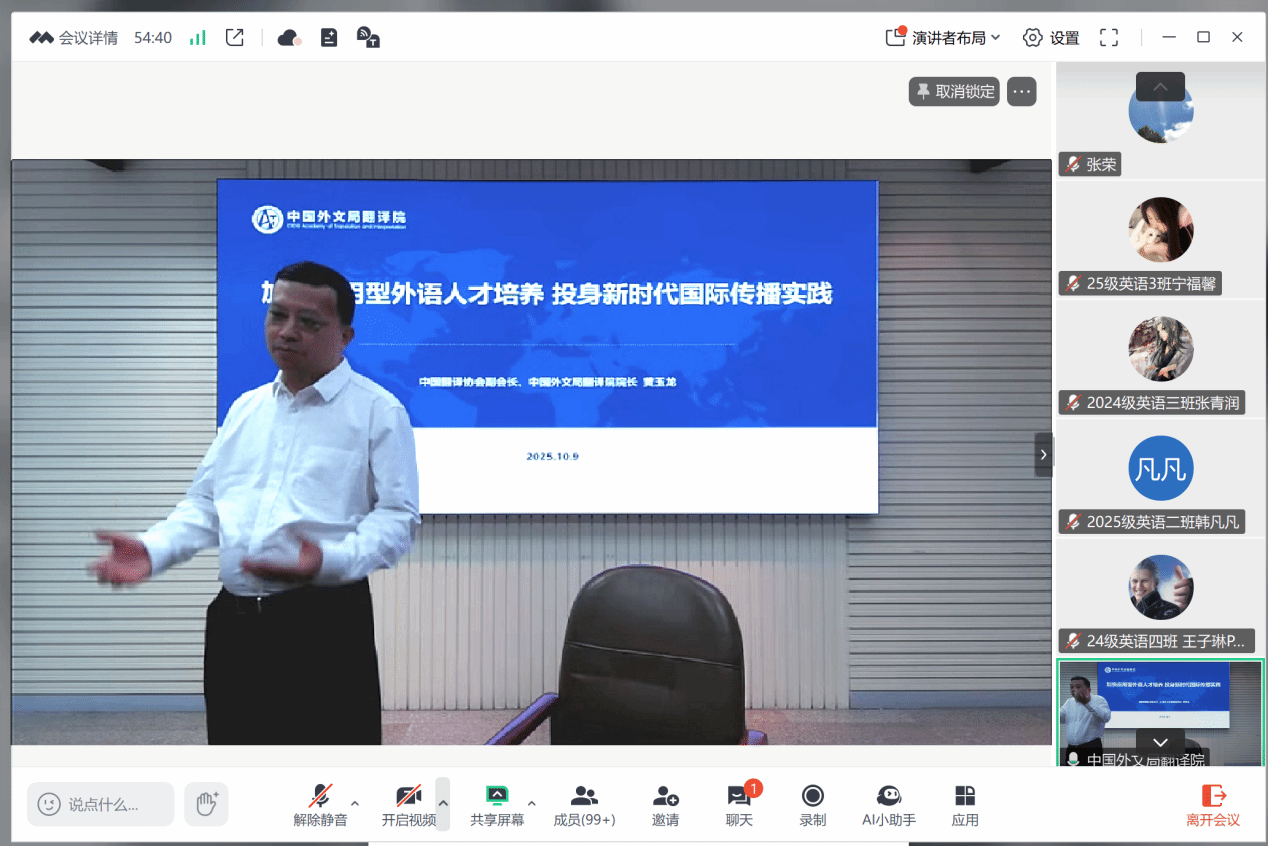Launch the AI小助手 assistant
The width and height of the screenshot is (1268, 846).
888,805
